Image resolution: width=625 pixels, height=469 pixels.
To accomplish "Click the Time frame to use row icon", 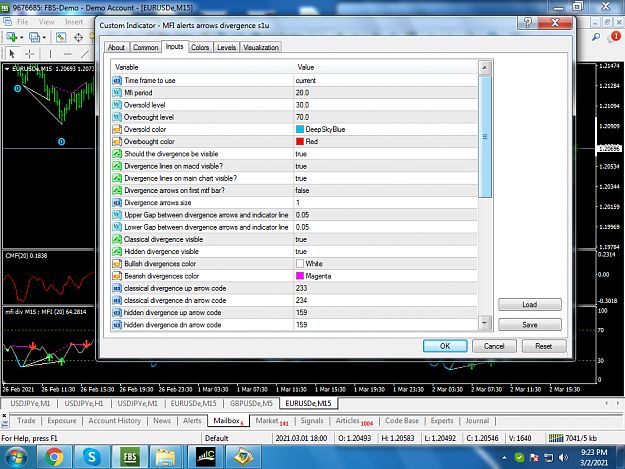I will 117,80.
